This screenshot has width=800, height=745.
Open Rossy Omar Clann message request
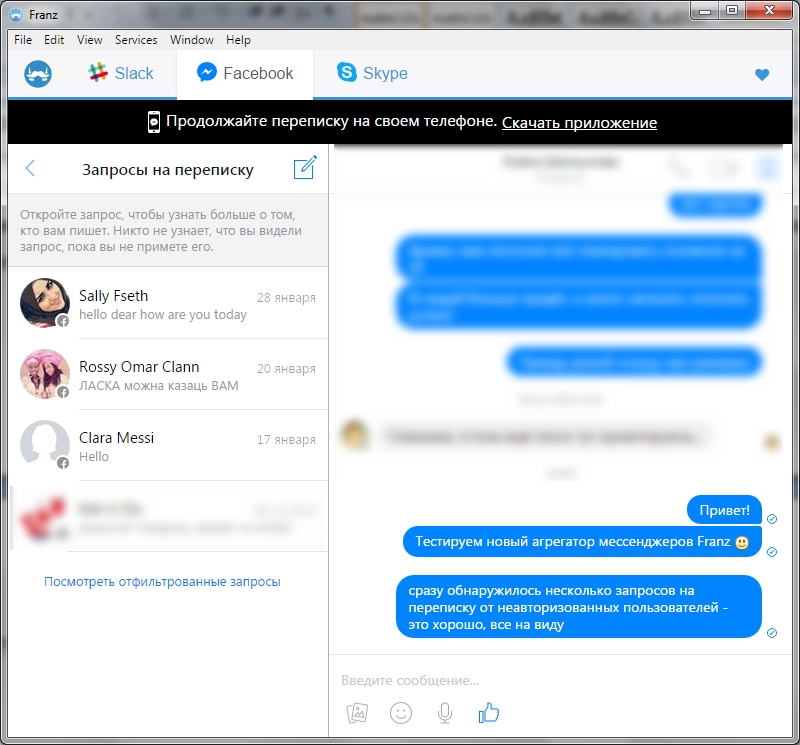[x=168, y=374]
